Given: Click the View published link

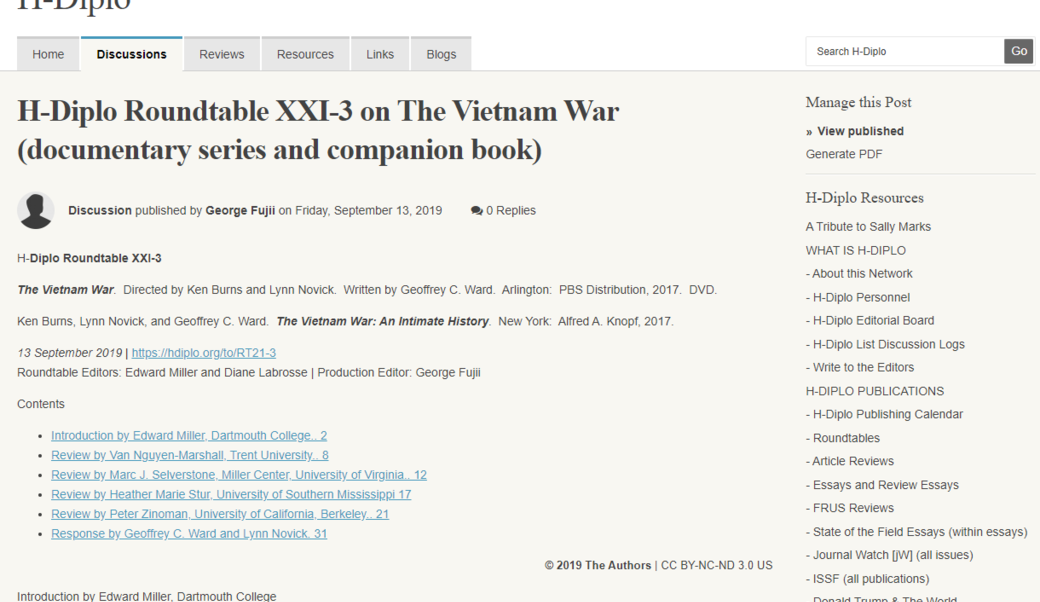Looking at the screenshot, I should click(x=860, y=131).
